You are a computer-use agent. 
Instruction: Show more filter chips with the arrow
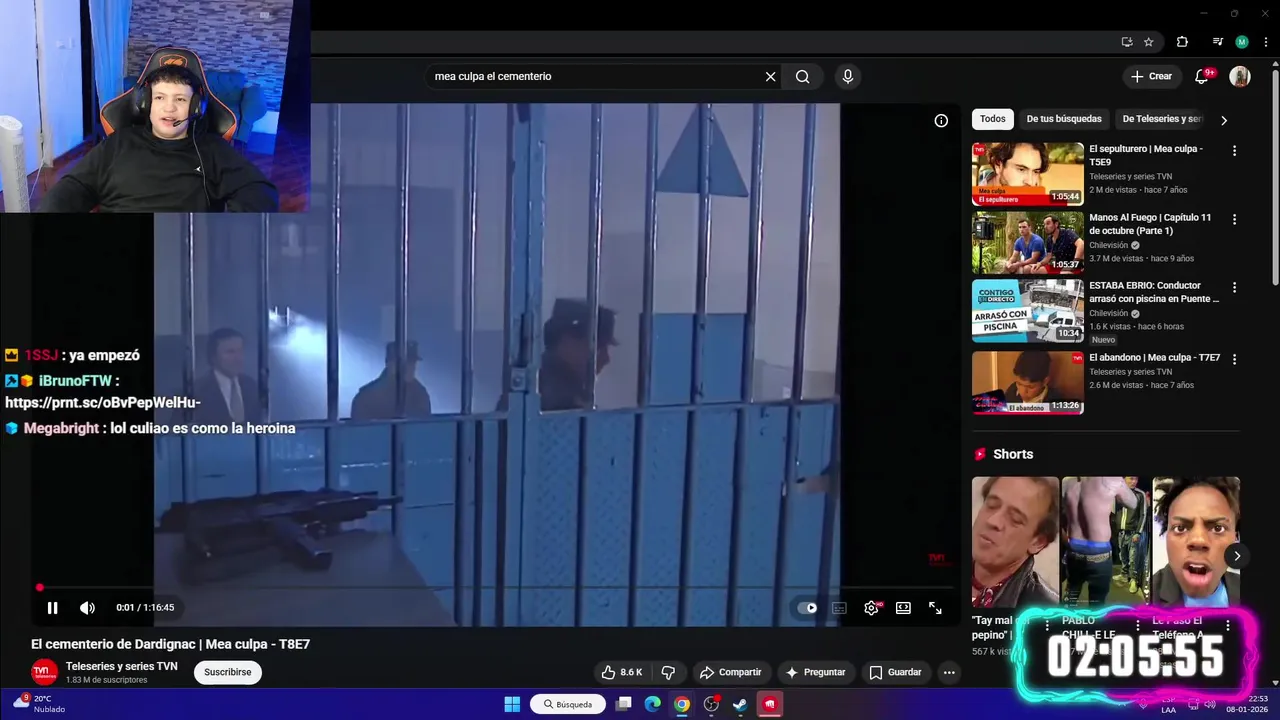pos(1224,120)
